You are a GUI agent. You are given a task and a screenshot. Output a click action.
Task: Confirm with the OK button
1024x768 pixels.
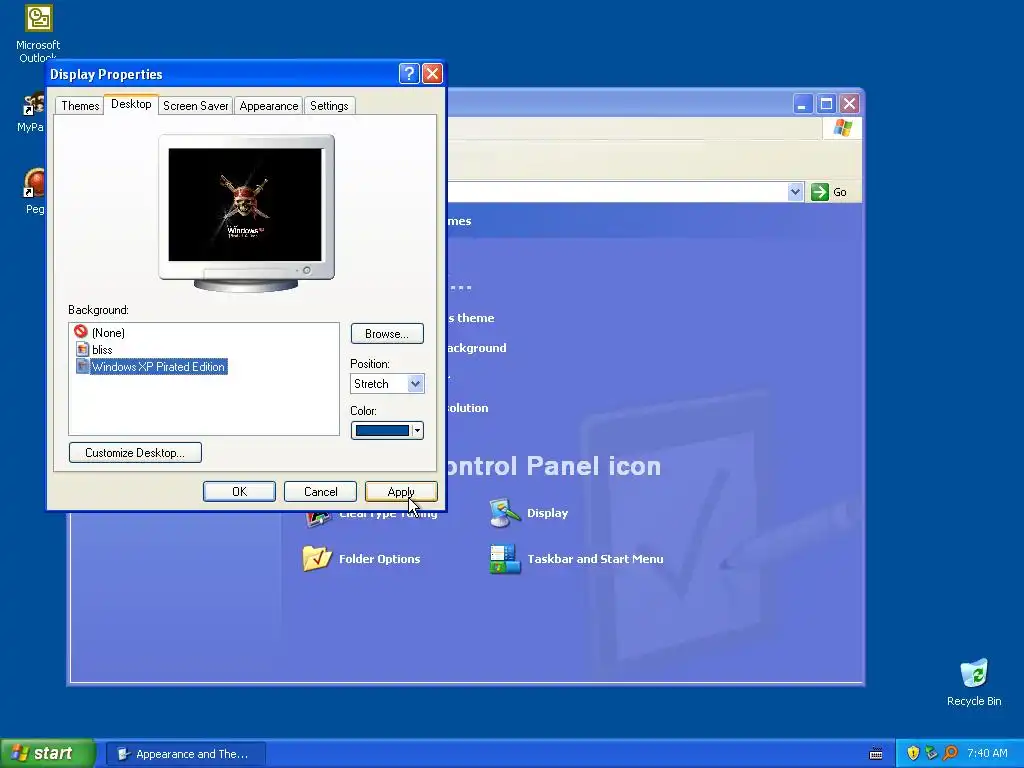[239, 492]
